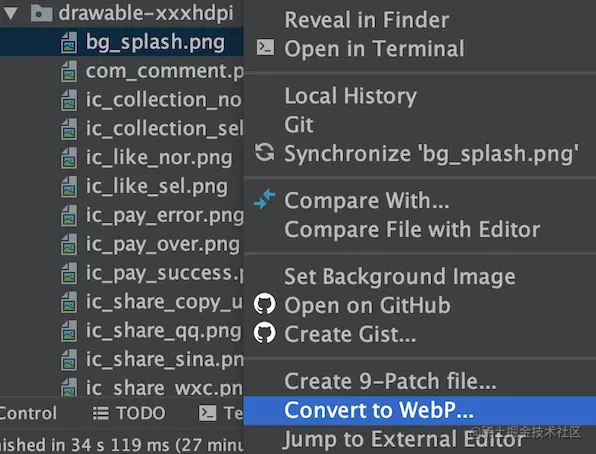The image size is (596, 454).
Task: Click the blue Compare With arrows icon
Action: [265, 199]
